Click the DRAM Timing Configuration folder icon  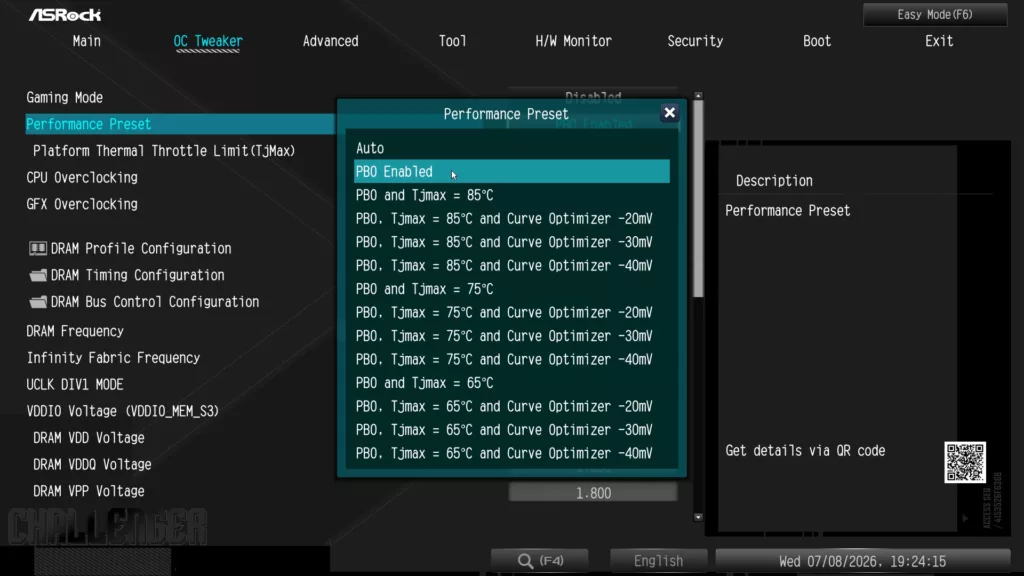click(38, 275)
